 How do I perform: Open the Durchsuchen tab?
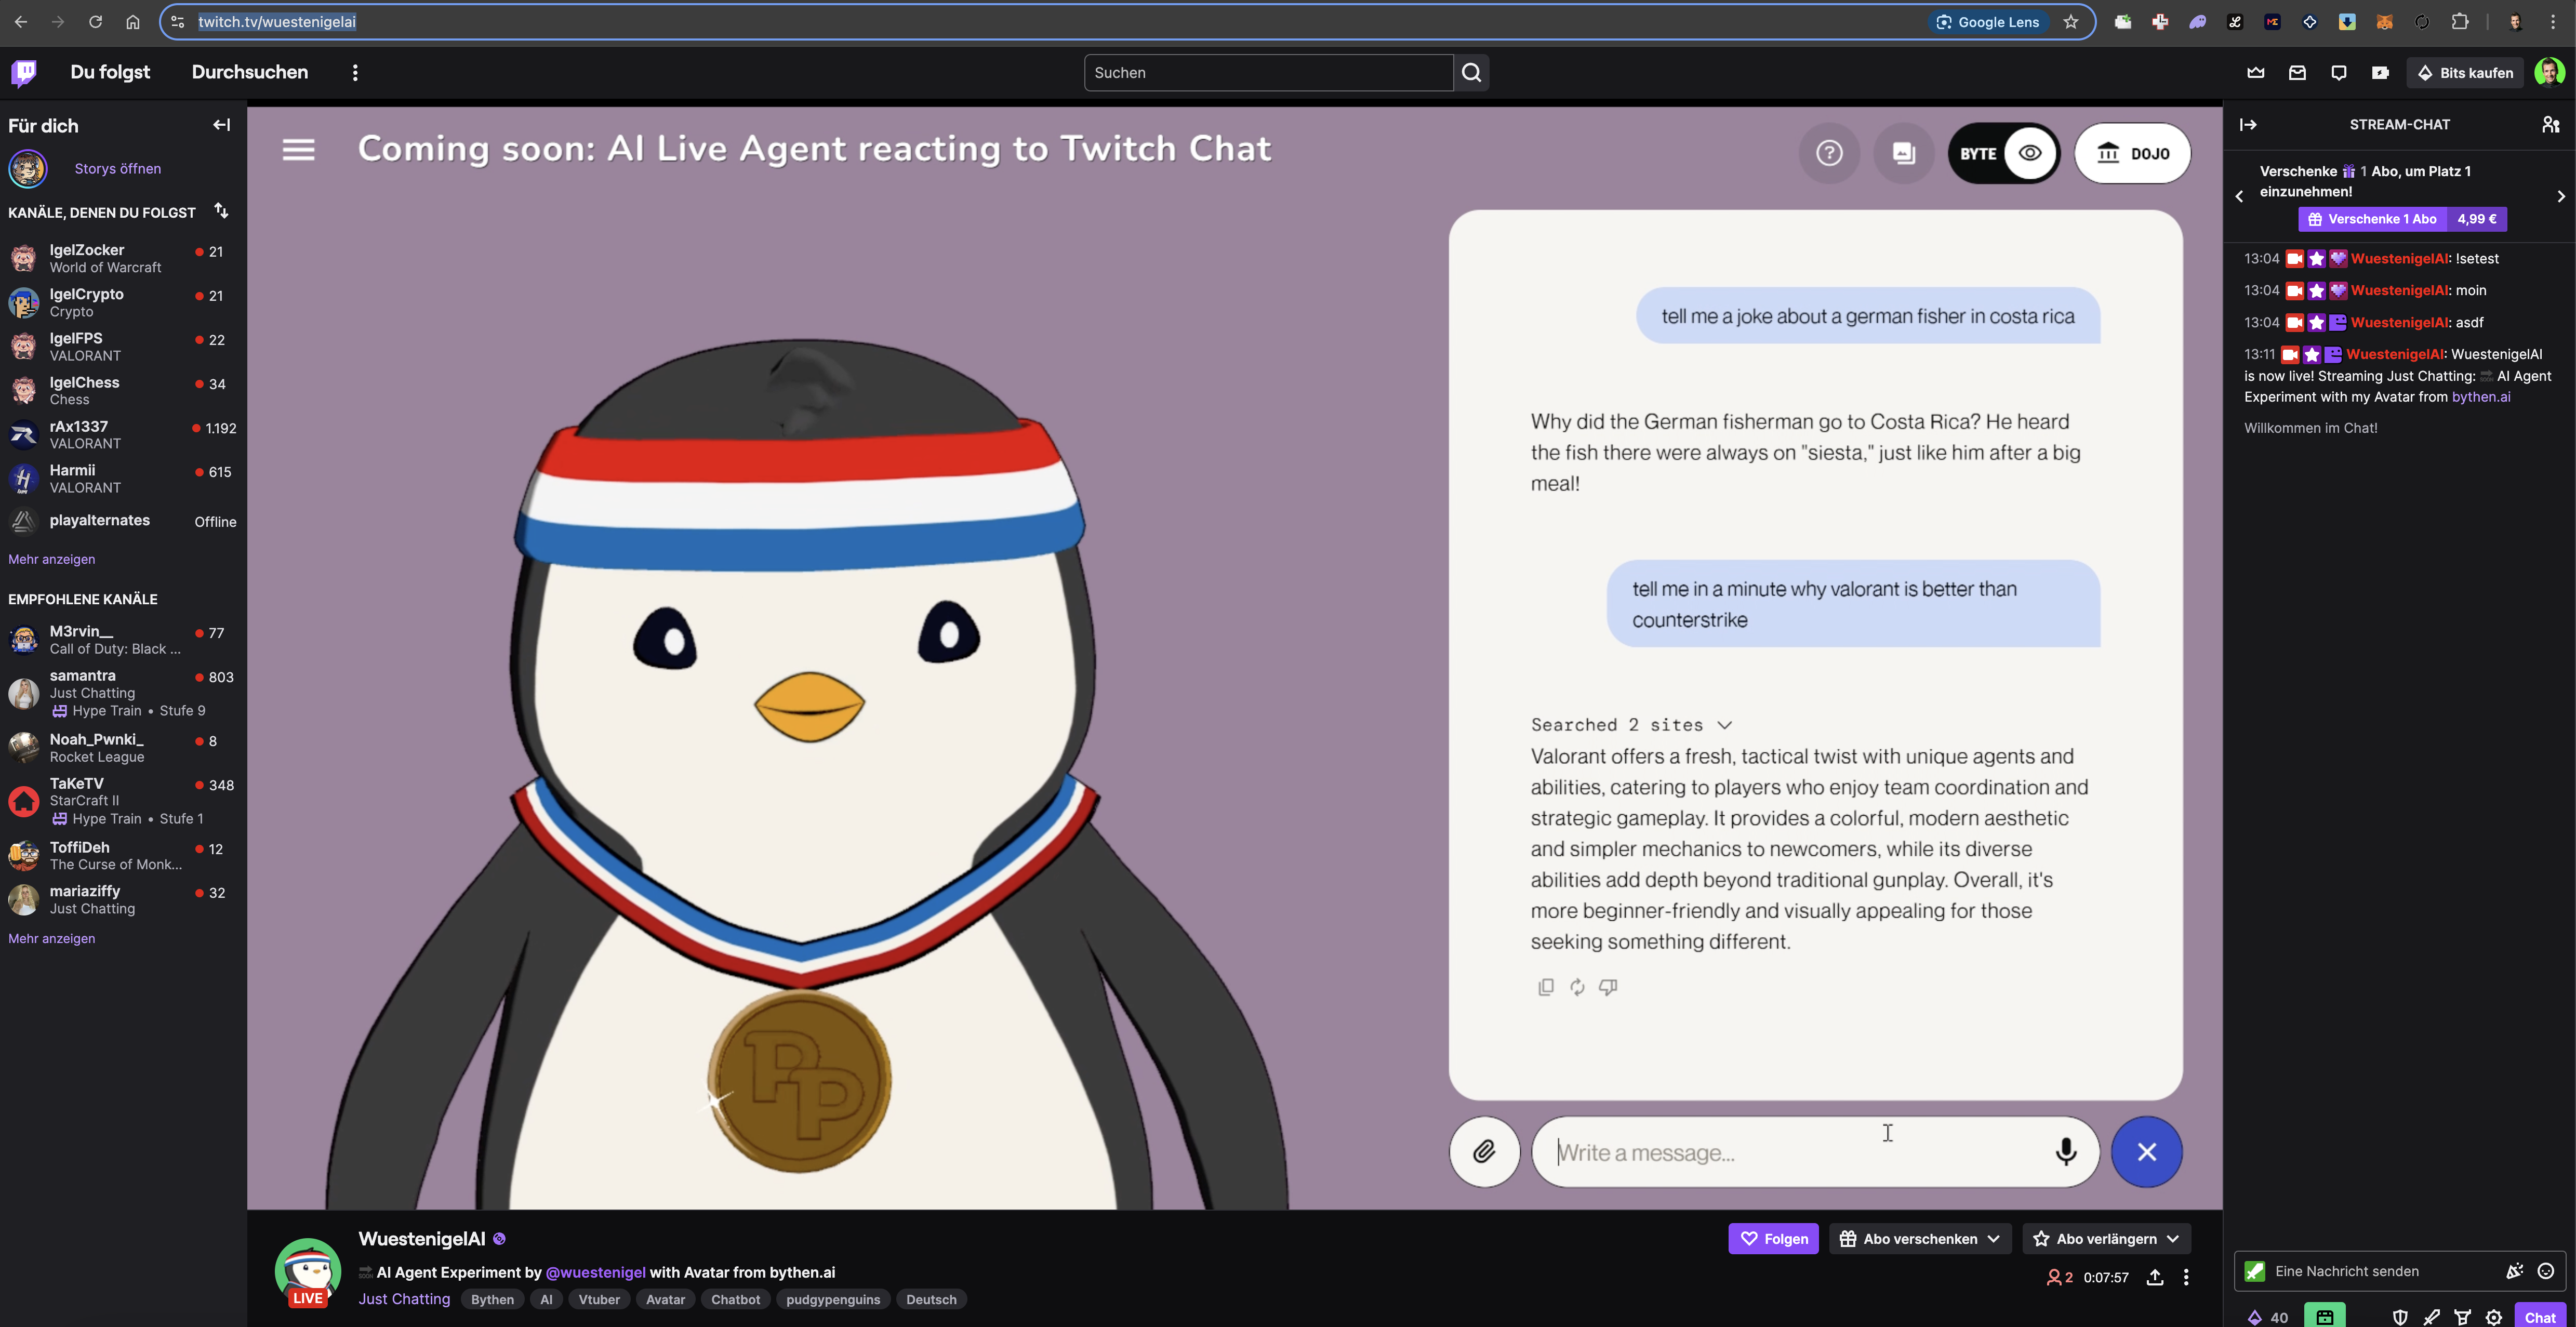(x=250, y=72)
